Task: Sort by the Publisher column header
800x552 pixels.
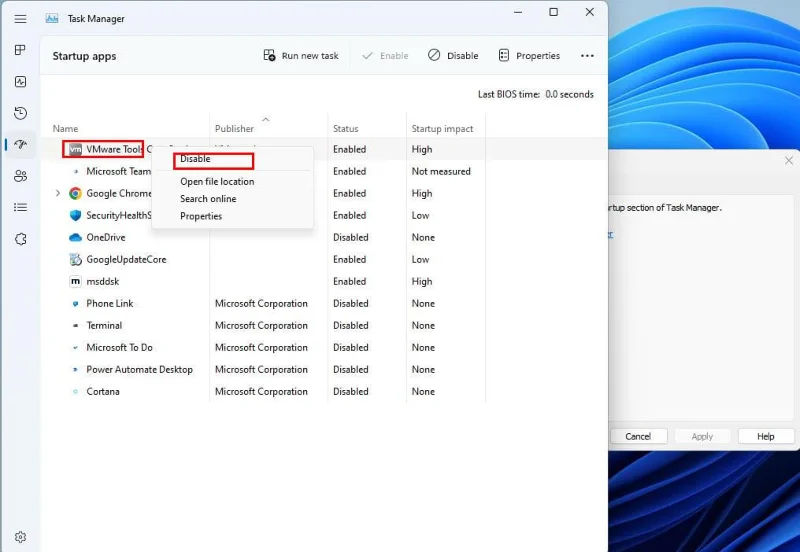Action: click(x=234, y=129)
